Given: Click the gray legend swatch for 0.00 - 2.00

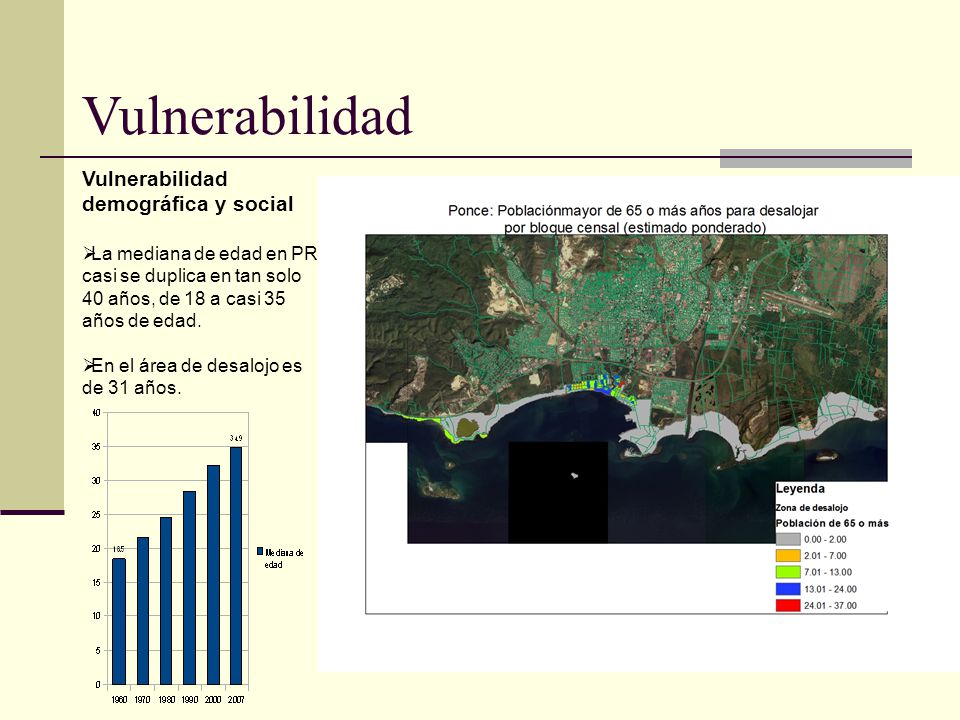Looking at the screenshot, I should click(788, 539).
